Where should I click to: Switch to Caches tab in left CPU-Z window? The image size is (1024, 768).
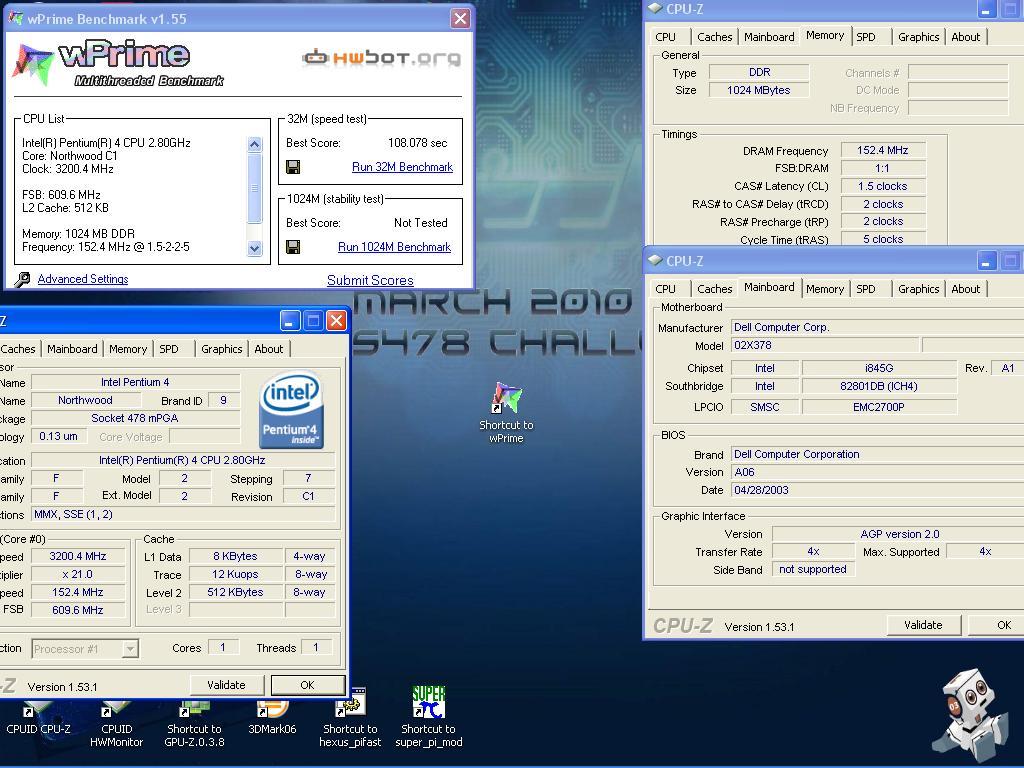18,349
